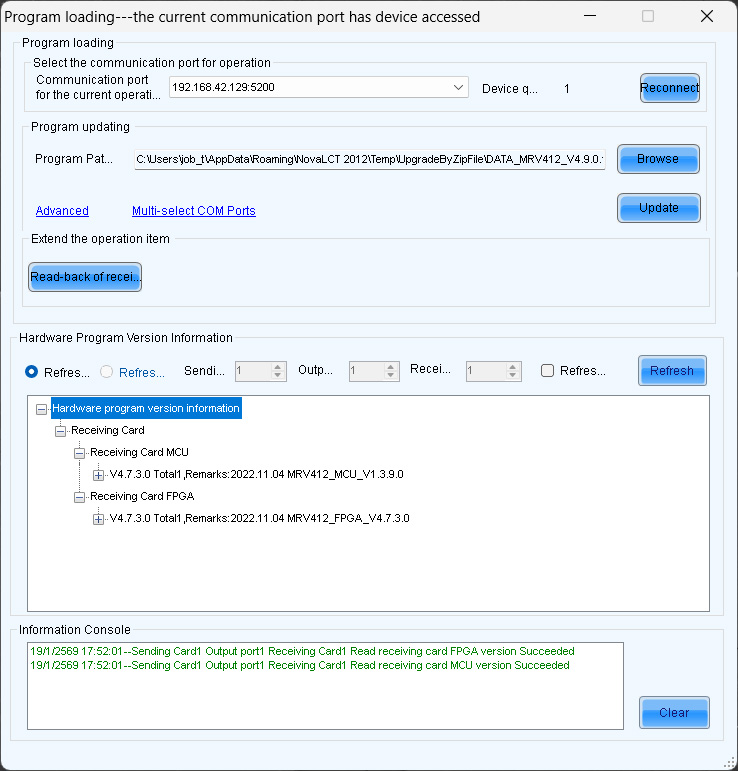Click the Reconnect button
Viewport: 738px width, 771px height.
tap(669, 88)
